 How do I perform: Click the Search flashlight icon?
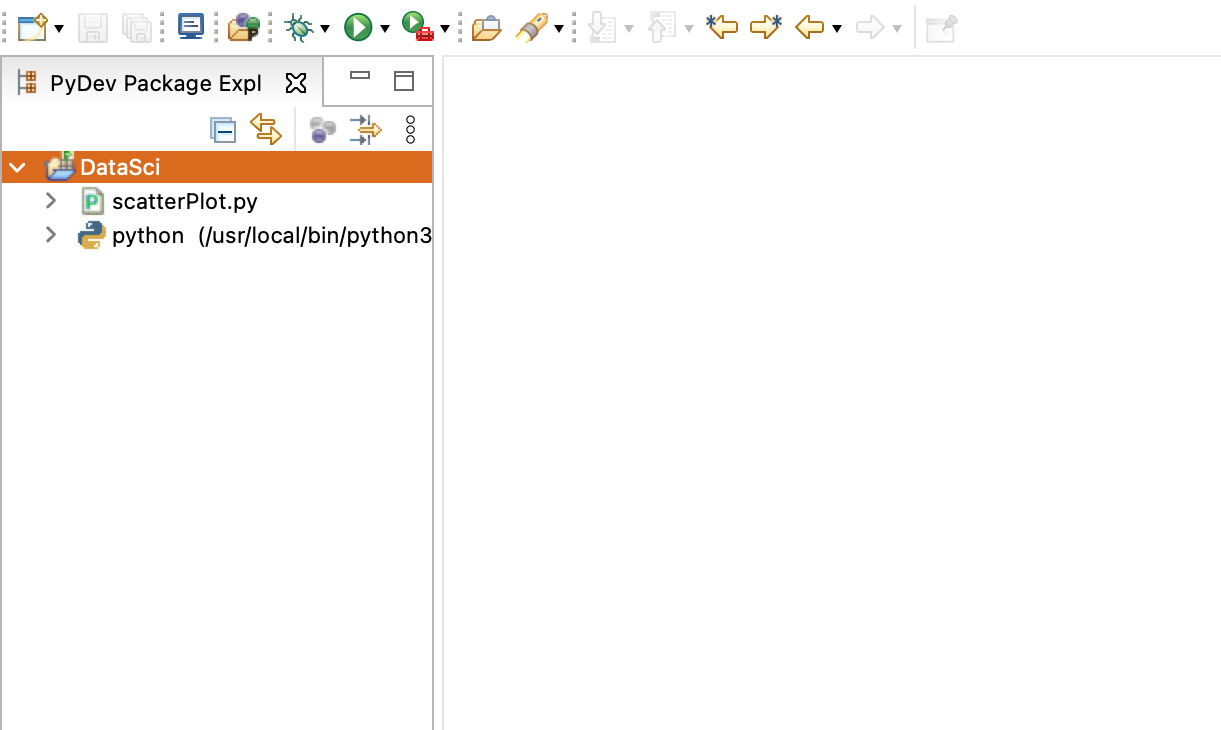pyautogui.click(x=532, y=28)
